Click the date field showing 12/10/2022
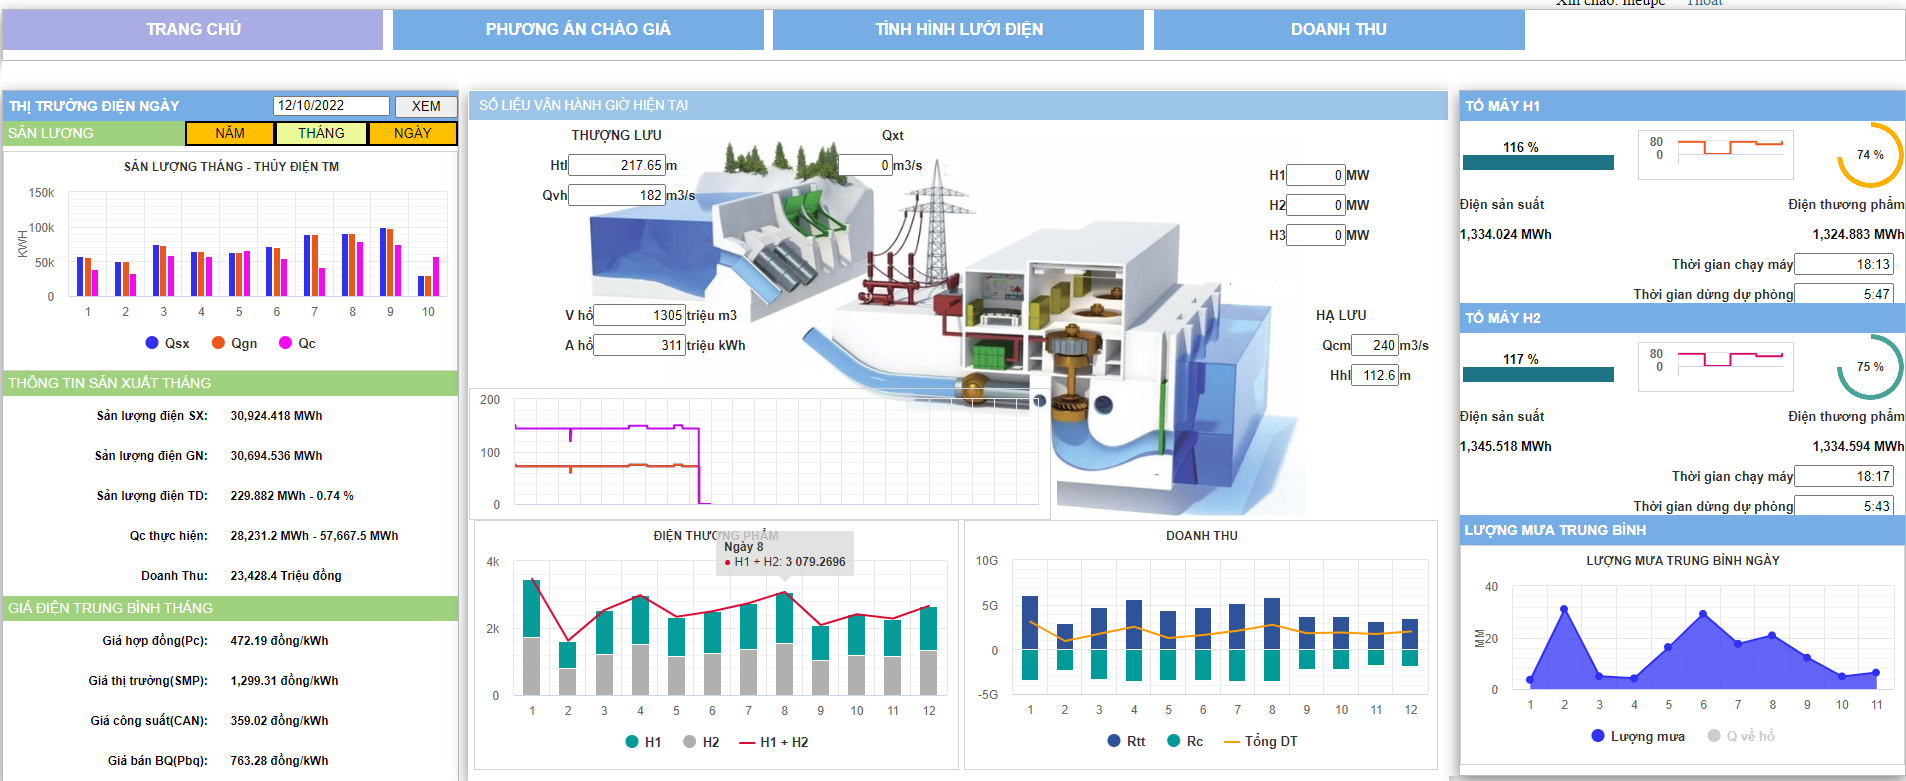This screenshot has height=781, width=1906. point(331,106)
